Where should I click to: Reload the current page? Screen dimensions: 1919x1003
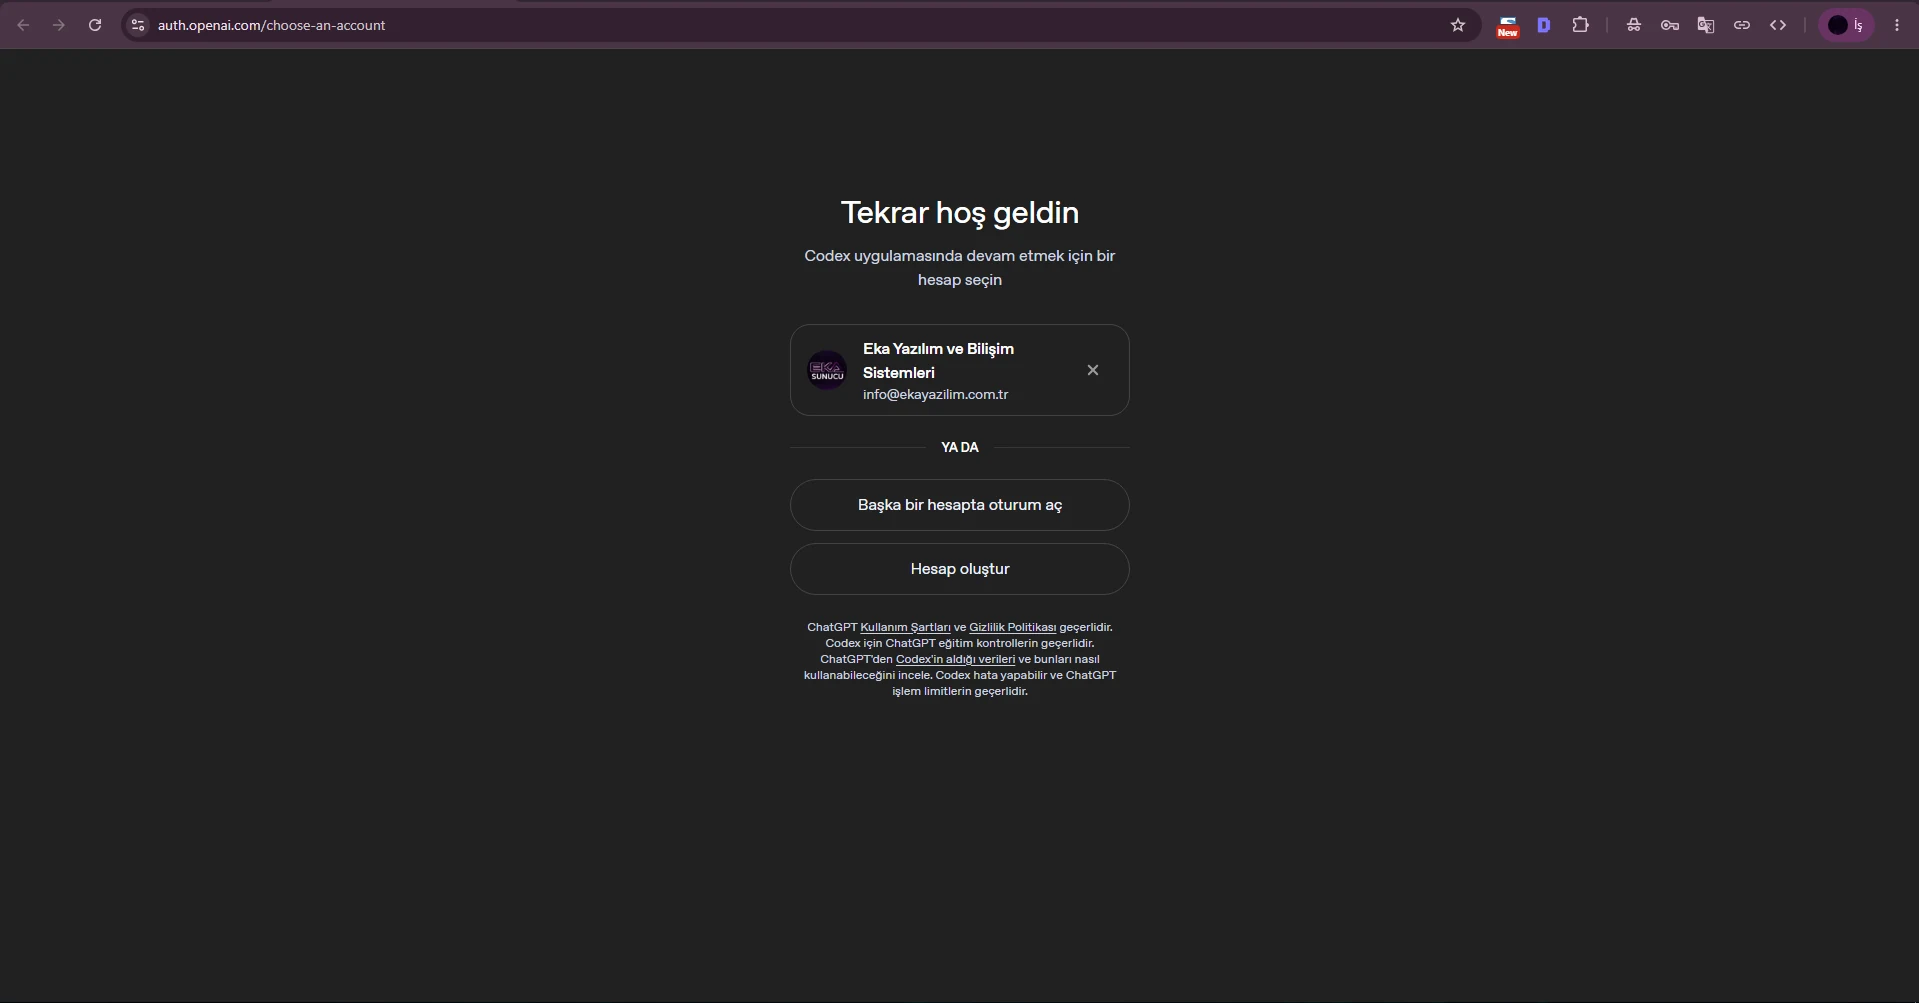point(95,25)
